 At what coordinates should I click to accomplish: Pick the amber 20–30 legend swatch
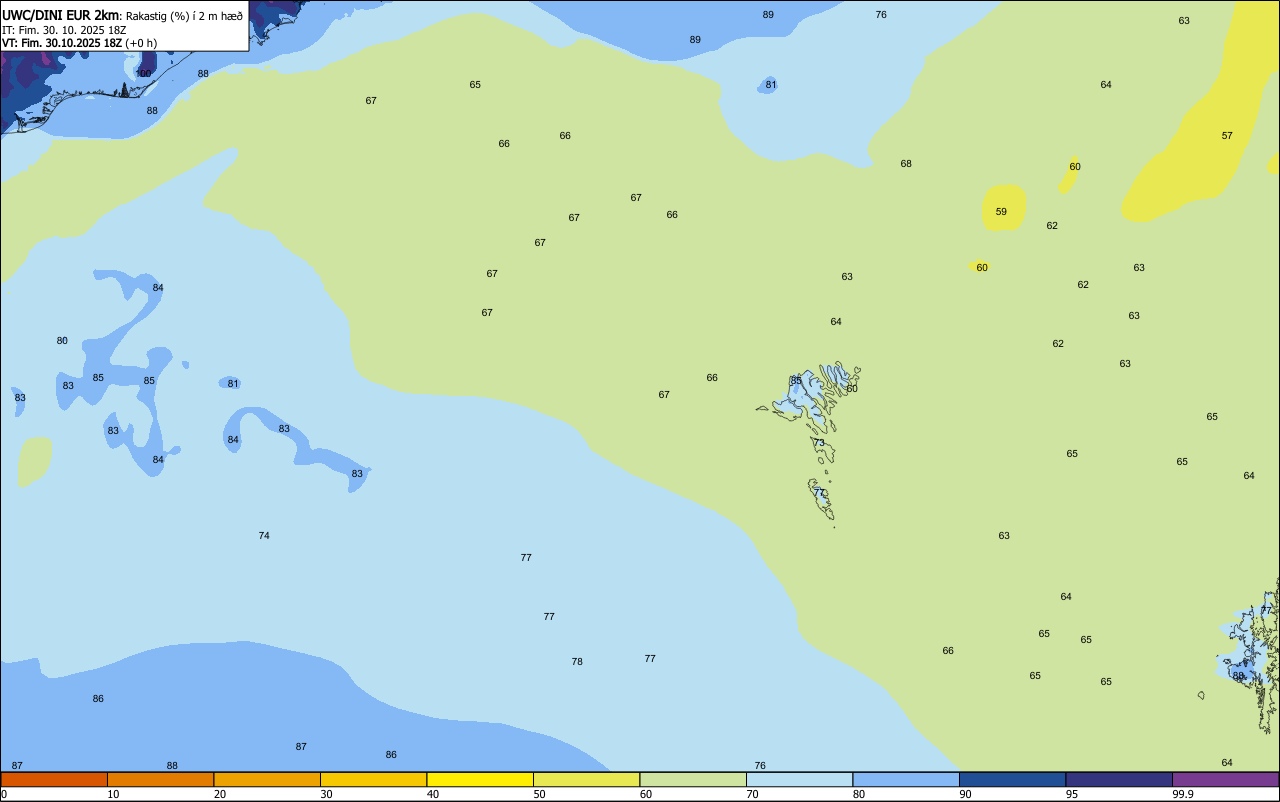tap(267, 779)
